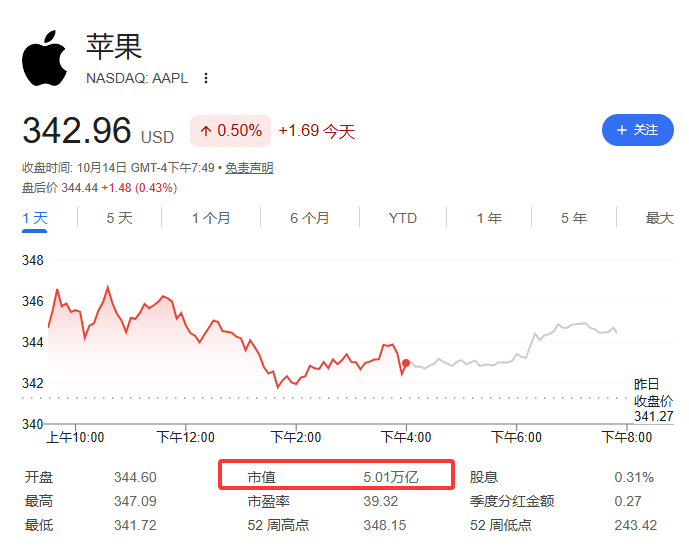Click the 最高 value 347.09
The image size is (689, 558).
tap(135, 501)
